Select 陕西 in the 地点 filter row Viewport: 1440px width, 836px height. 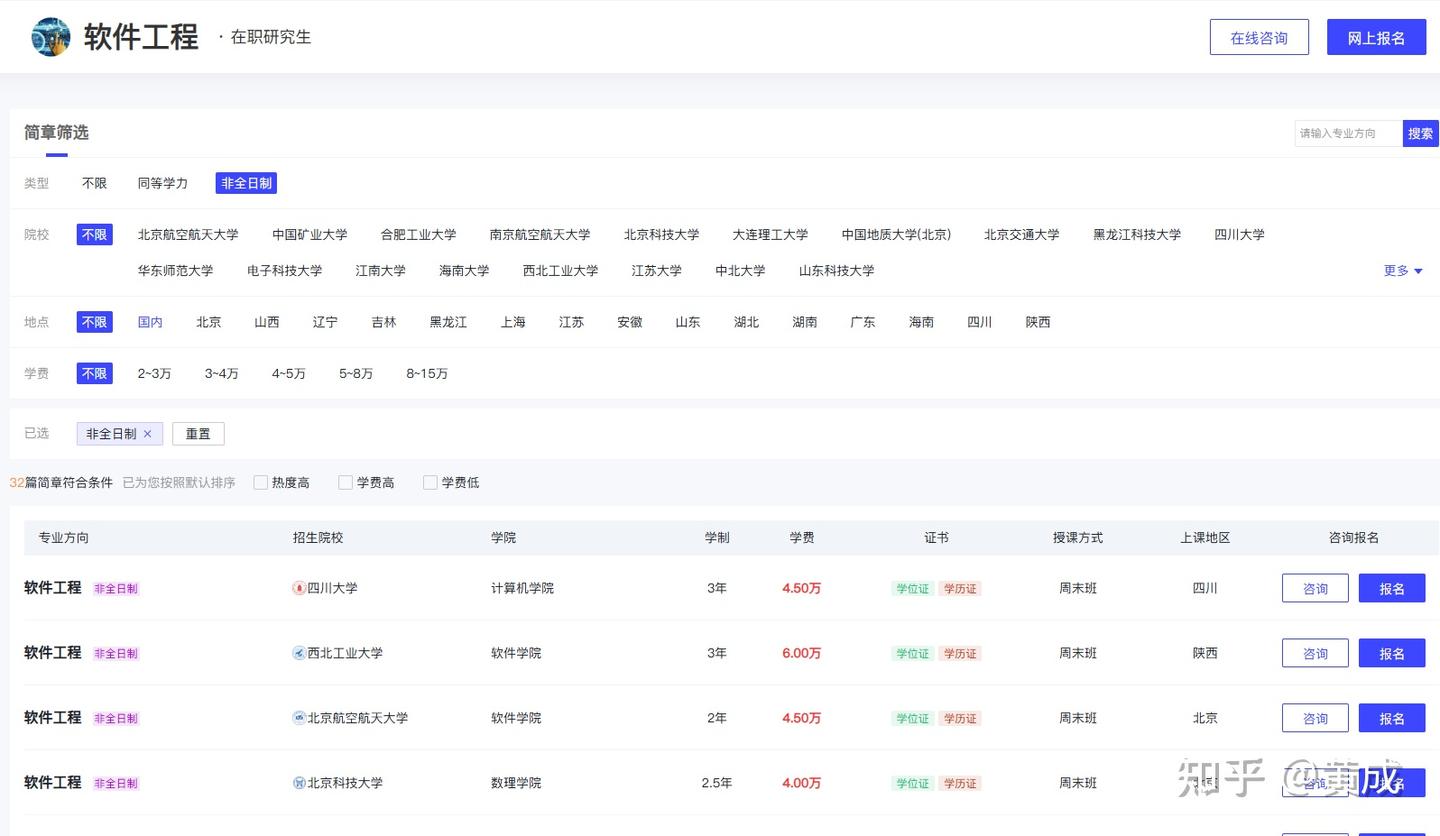pos(1038,322)
